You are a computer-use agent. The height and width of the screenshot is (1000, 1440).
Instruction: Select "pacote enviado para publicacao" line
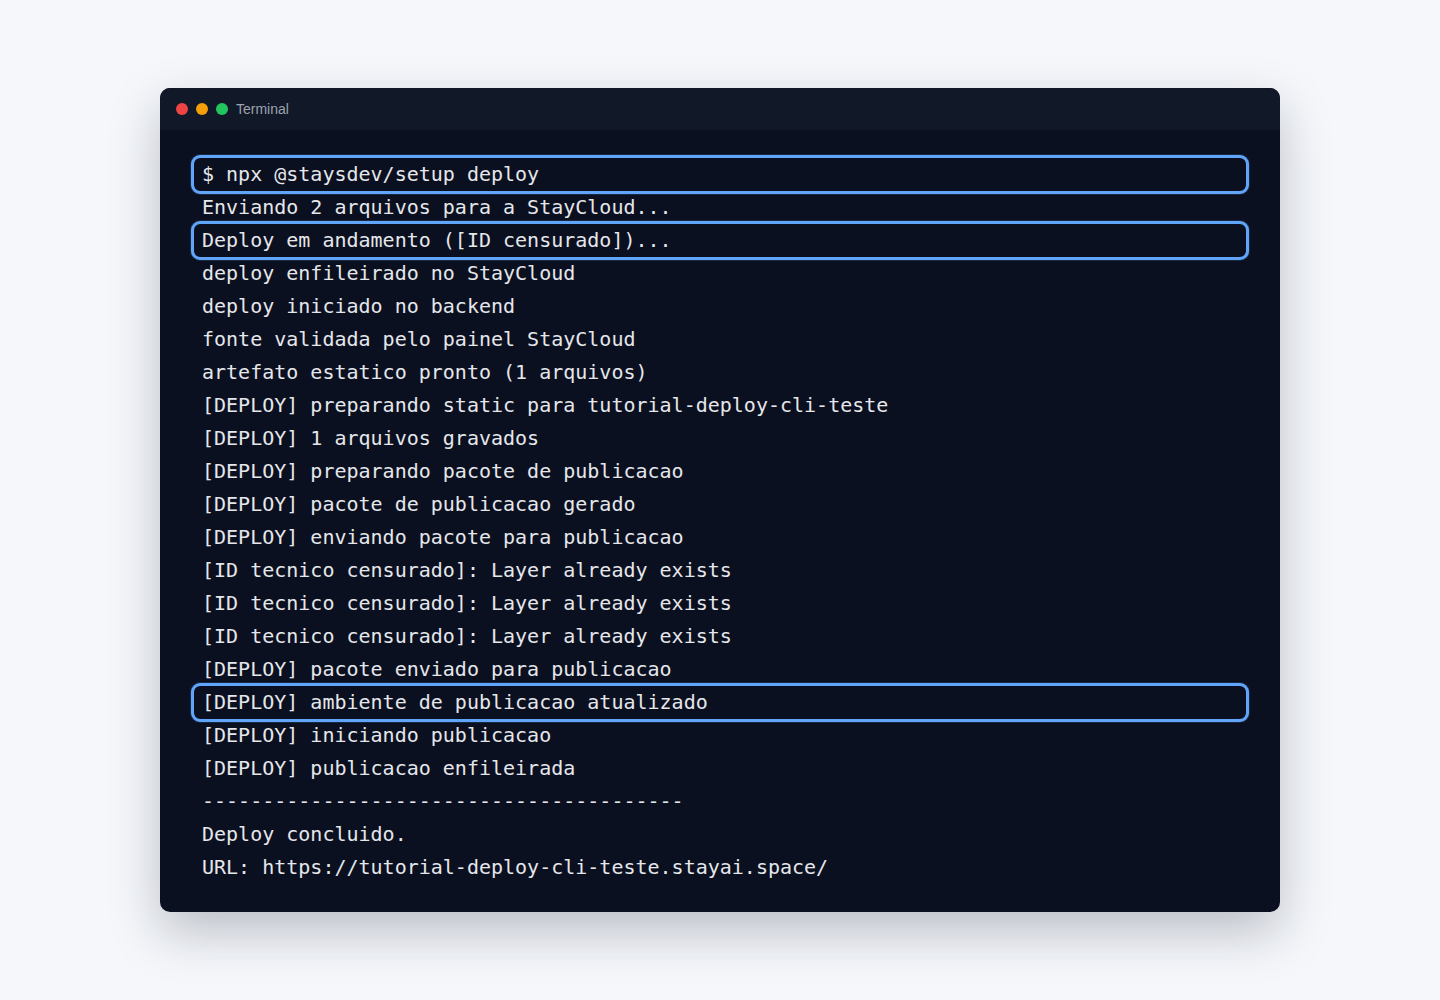[437, 669]
